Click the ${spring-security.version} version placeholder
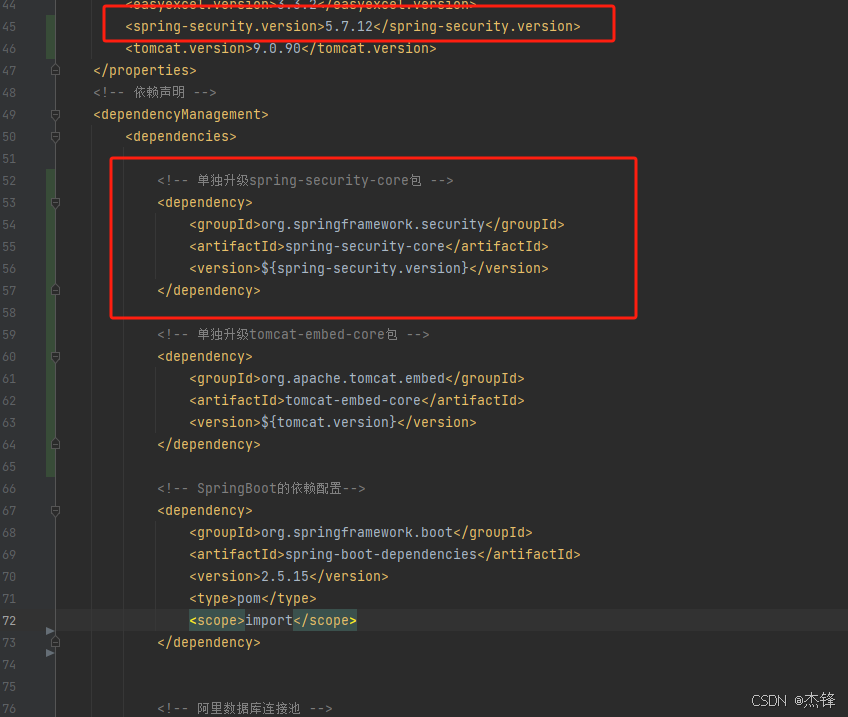The height and width of the screenshot is (717, 848). (365, 269)
